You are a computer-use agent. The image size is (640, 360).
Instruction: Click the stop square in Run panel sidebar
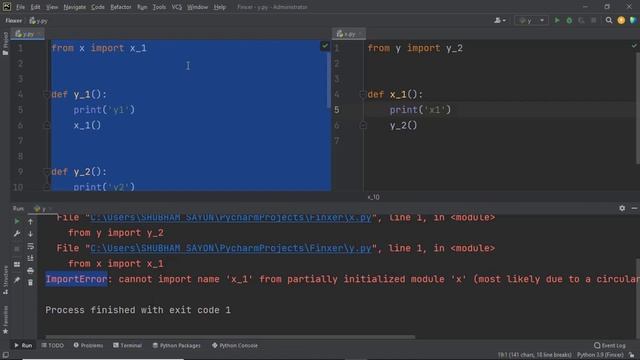click(x=17, y=249)
